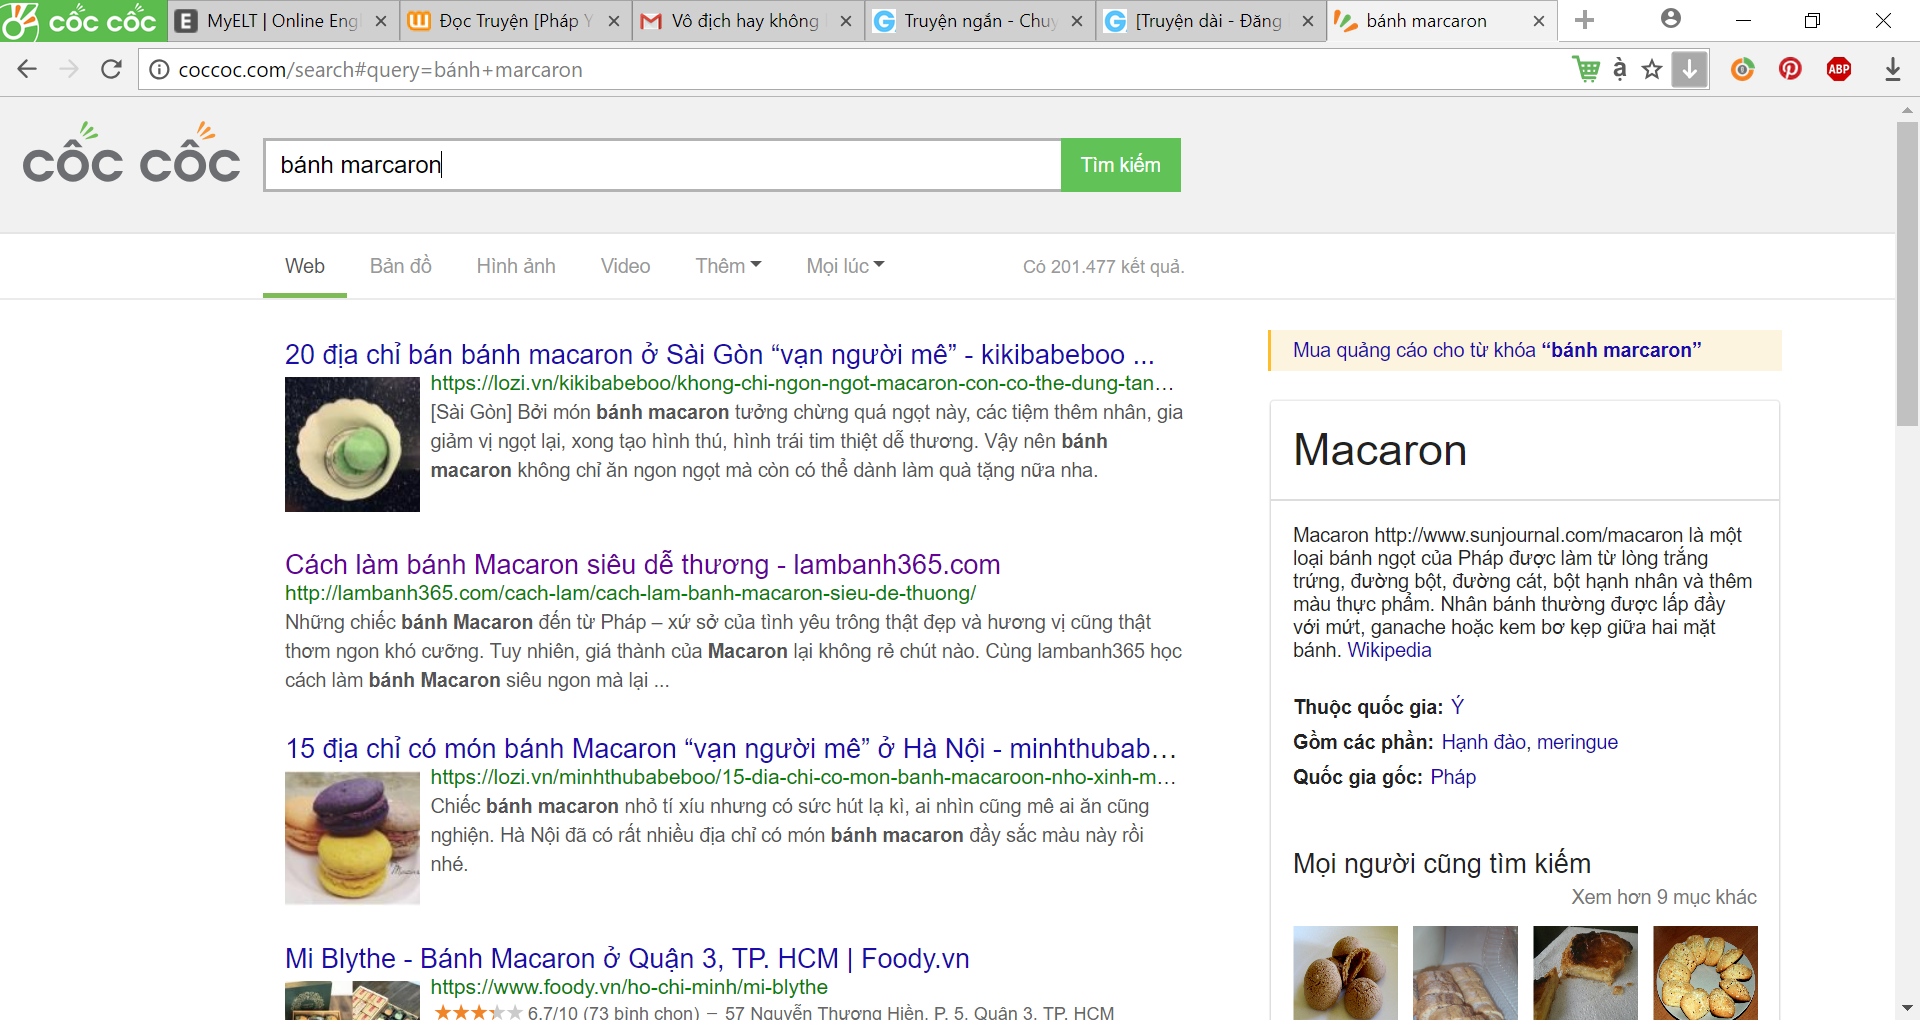Open a new tab with plus button
The width and height of the screenshot is (1920, 1020).
(x=1585, y=20)
